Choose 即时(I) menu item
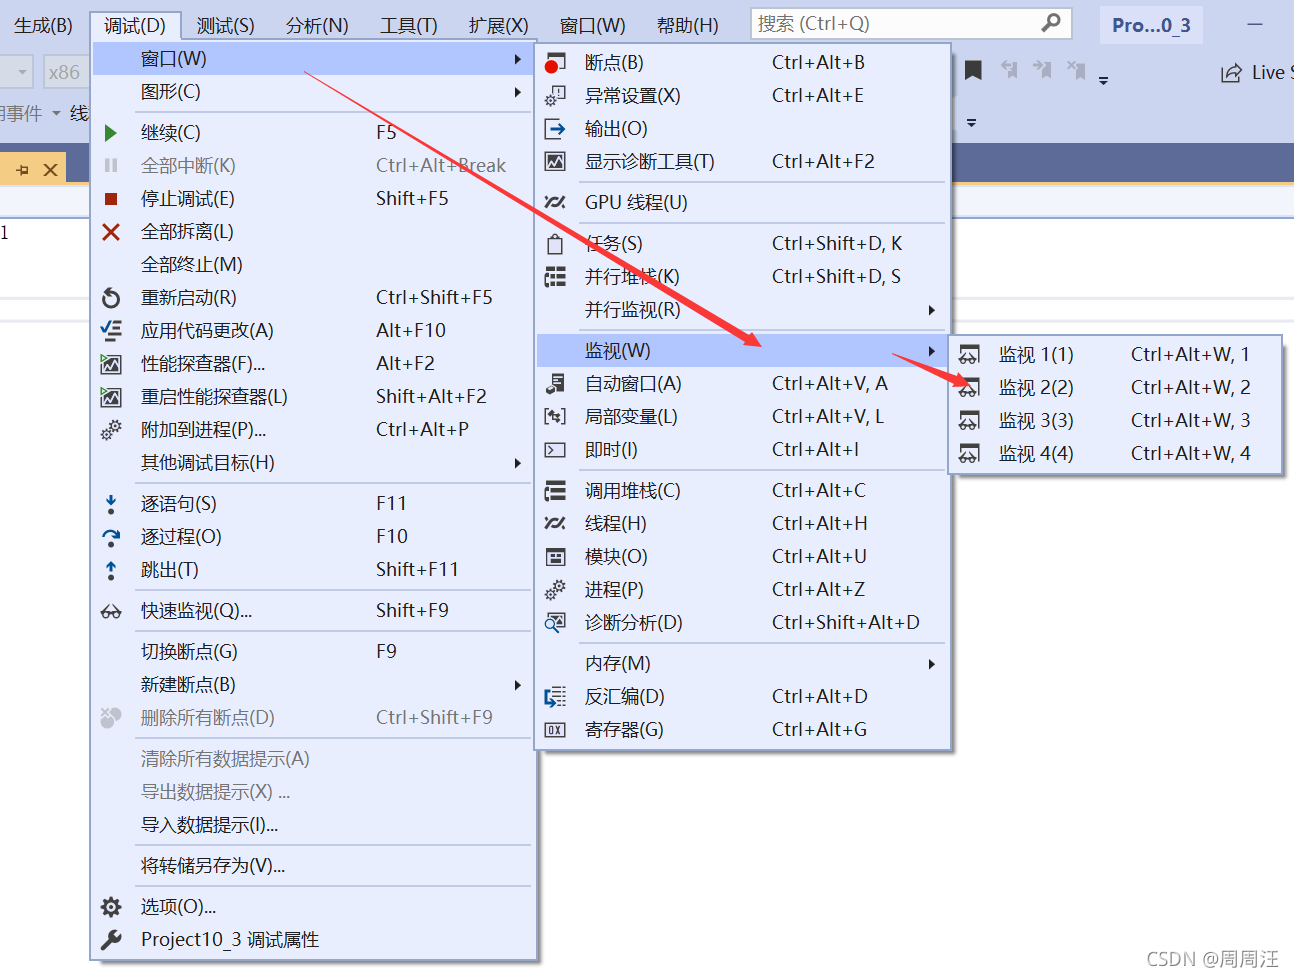Viewport: 1294px width, 977px height. 743,450
